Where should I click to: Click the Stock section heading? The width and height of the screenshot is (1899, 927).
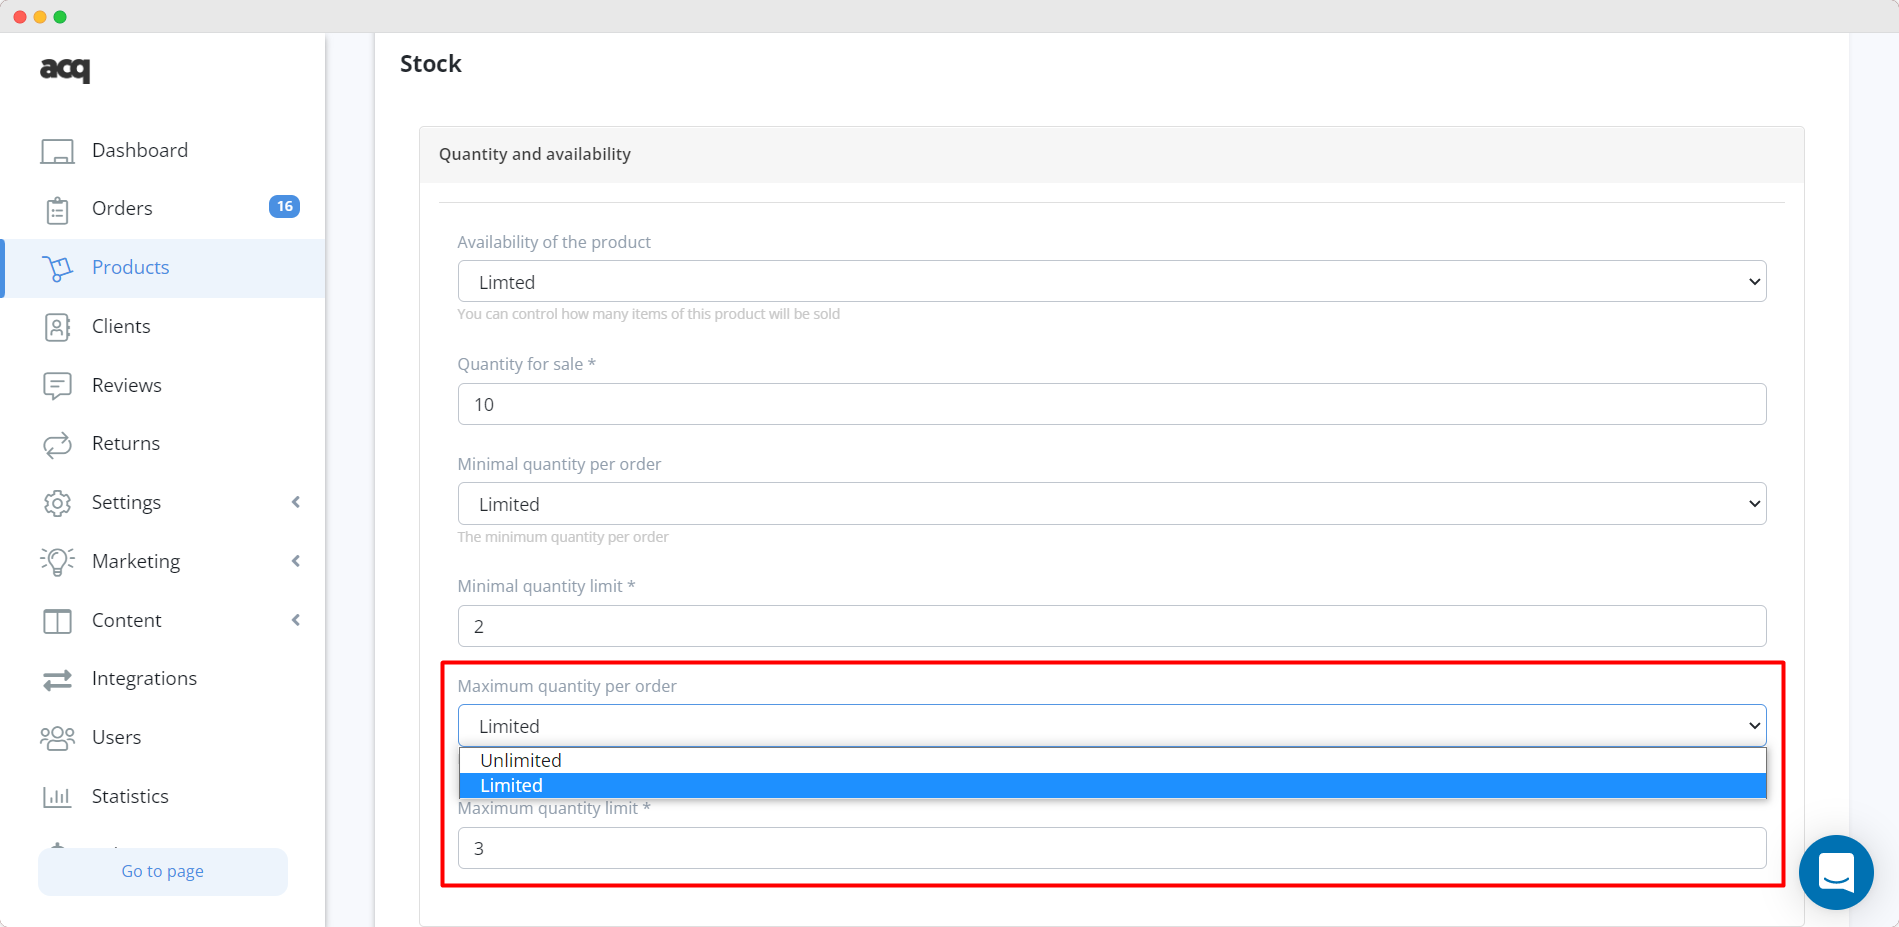click(431, 64)
